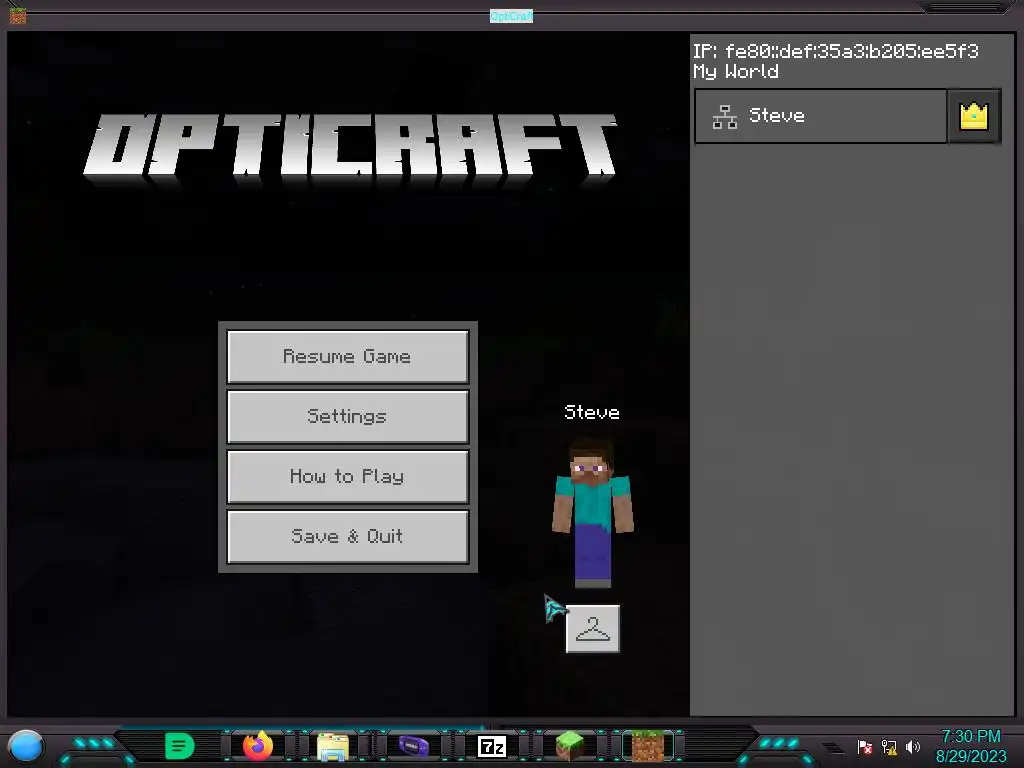Image resolution: width=1024 pixels, height=768 pixels.
Task: Open File Explorer from the taskbar
Action: point(333,746)
